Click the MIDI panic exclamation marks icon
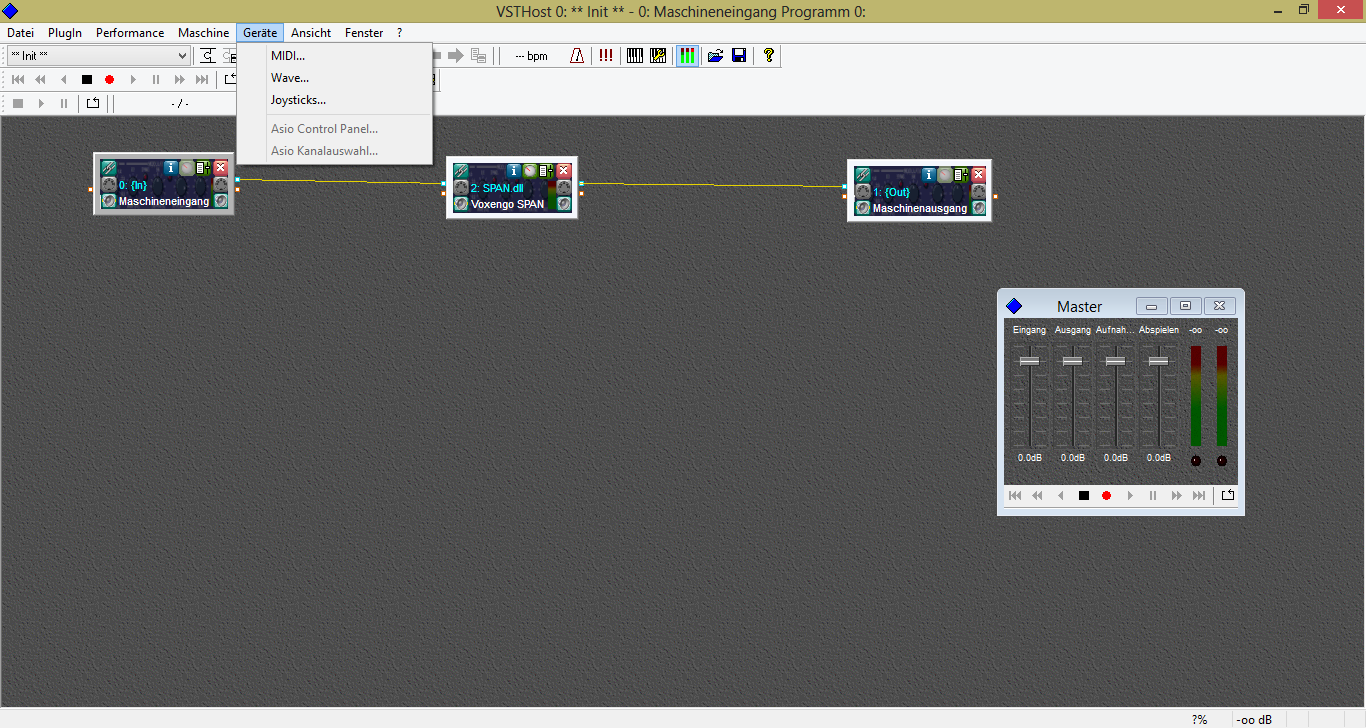1366x728 pixels. [606, 56]
